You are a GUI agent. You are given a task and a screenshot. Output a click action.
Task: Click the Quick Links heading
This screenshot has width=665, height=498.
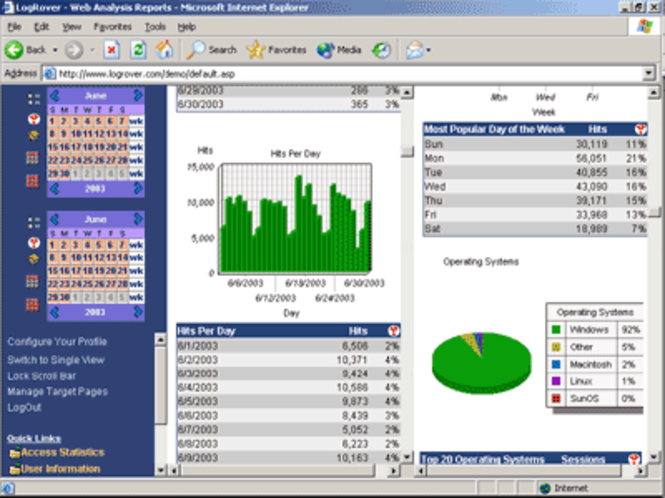click(34, 439)
